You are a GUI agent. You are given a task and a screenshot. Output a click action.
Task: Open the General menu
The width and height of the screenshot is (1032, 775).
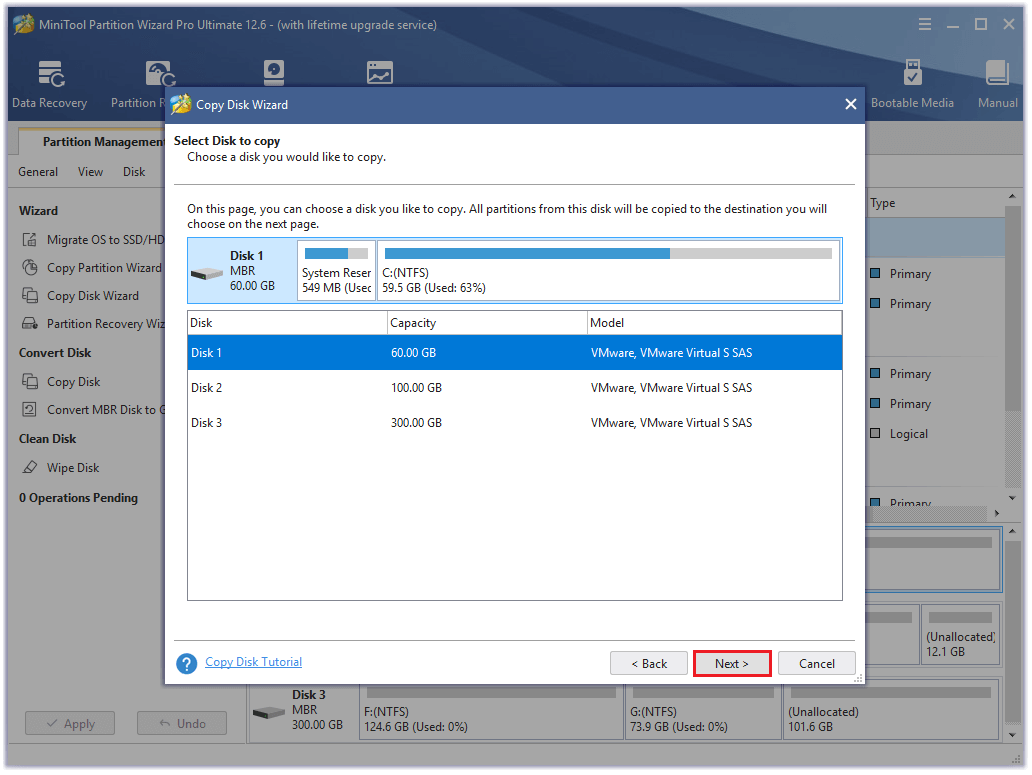click(x=38, y=172)
